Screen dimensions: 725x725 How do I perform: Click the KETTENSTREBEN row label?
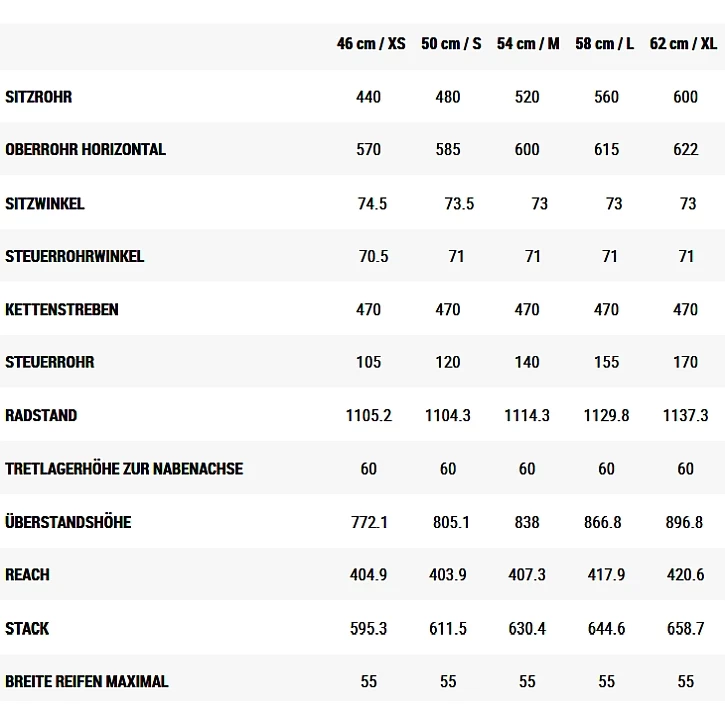click(x=62, y=309)
